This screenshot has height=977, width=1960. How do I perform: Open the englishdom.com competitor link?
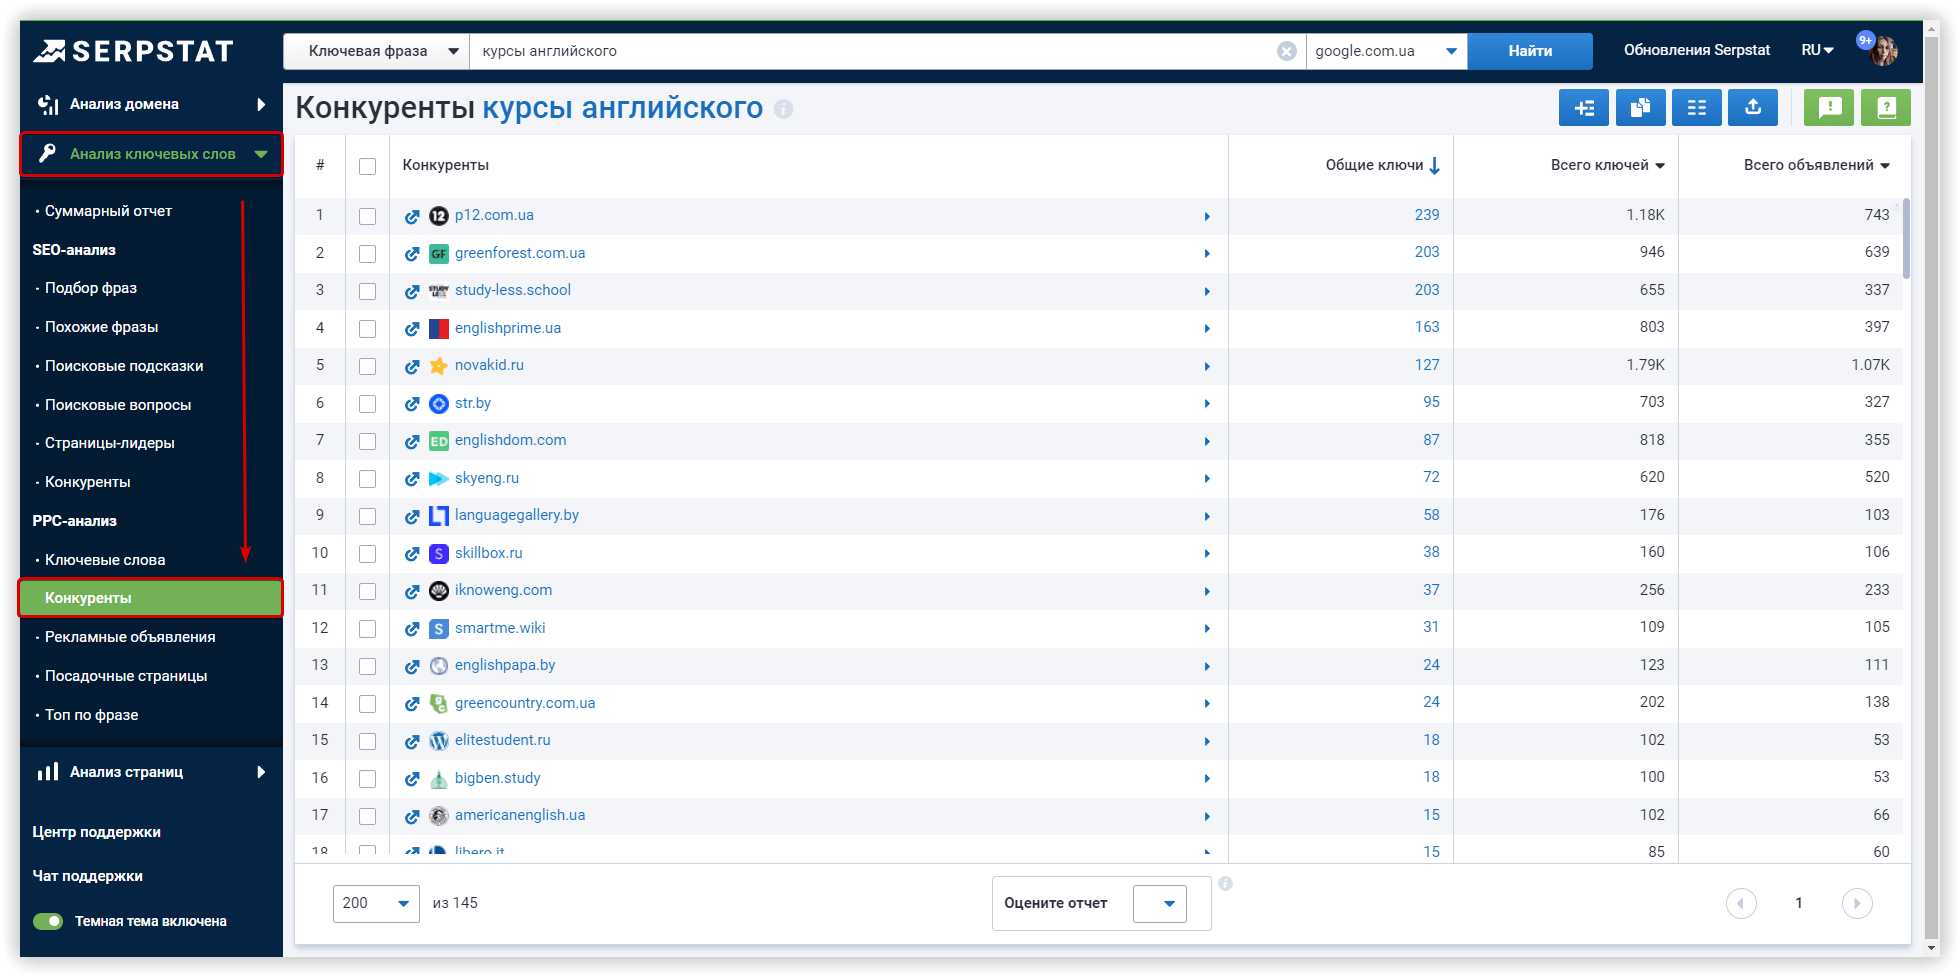pos(510,440)
